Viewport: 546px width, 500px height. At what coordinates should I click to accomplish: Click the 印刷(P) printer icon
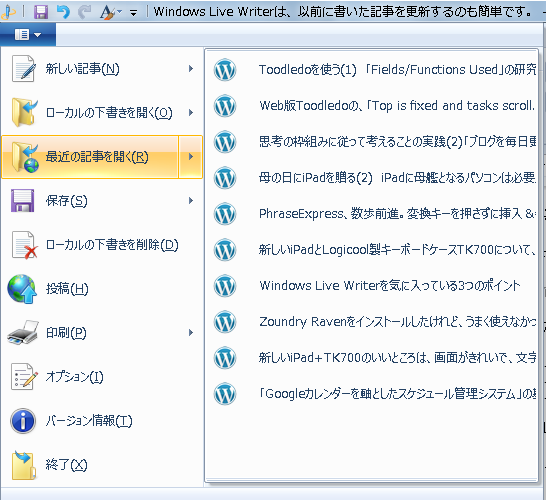[x=23, y=333]
